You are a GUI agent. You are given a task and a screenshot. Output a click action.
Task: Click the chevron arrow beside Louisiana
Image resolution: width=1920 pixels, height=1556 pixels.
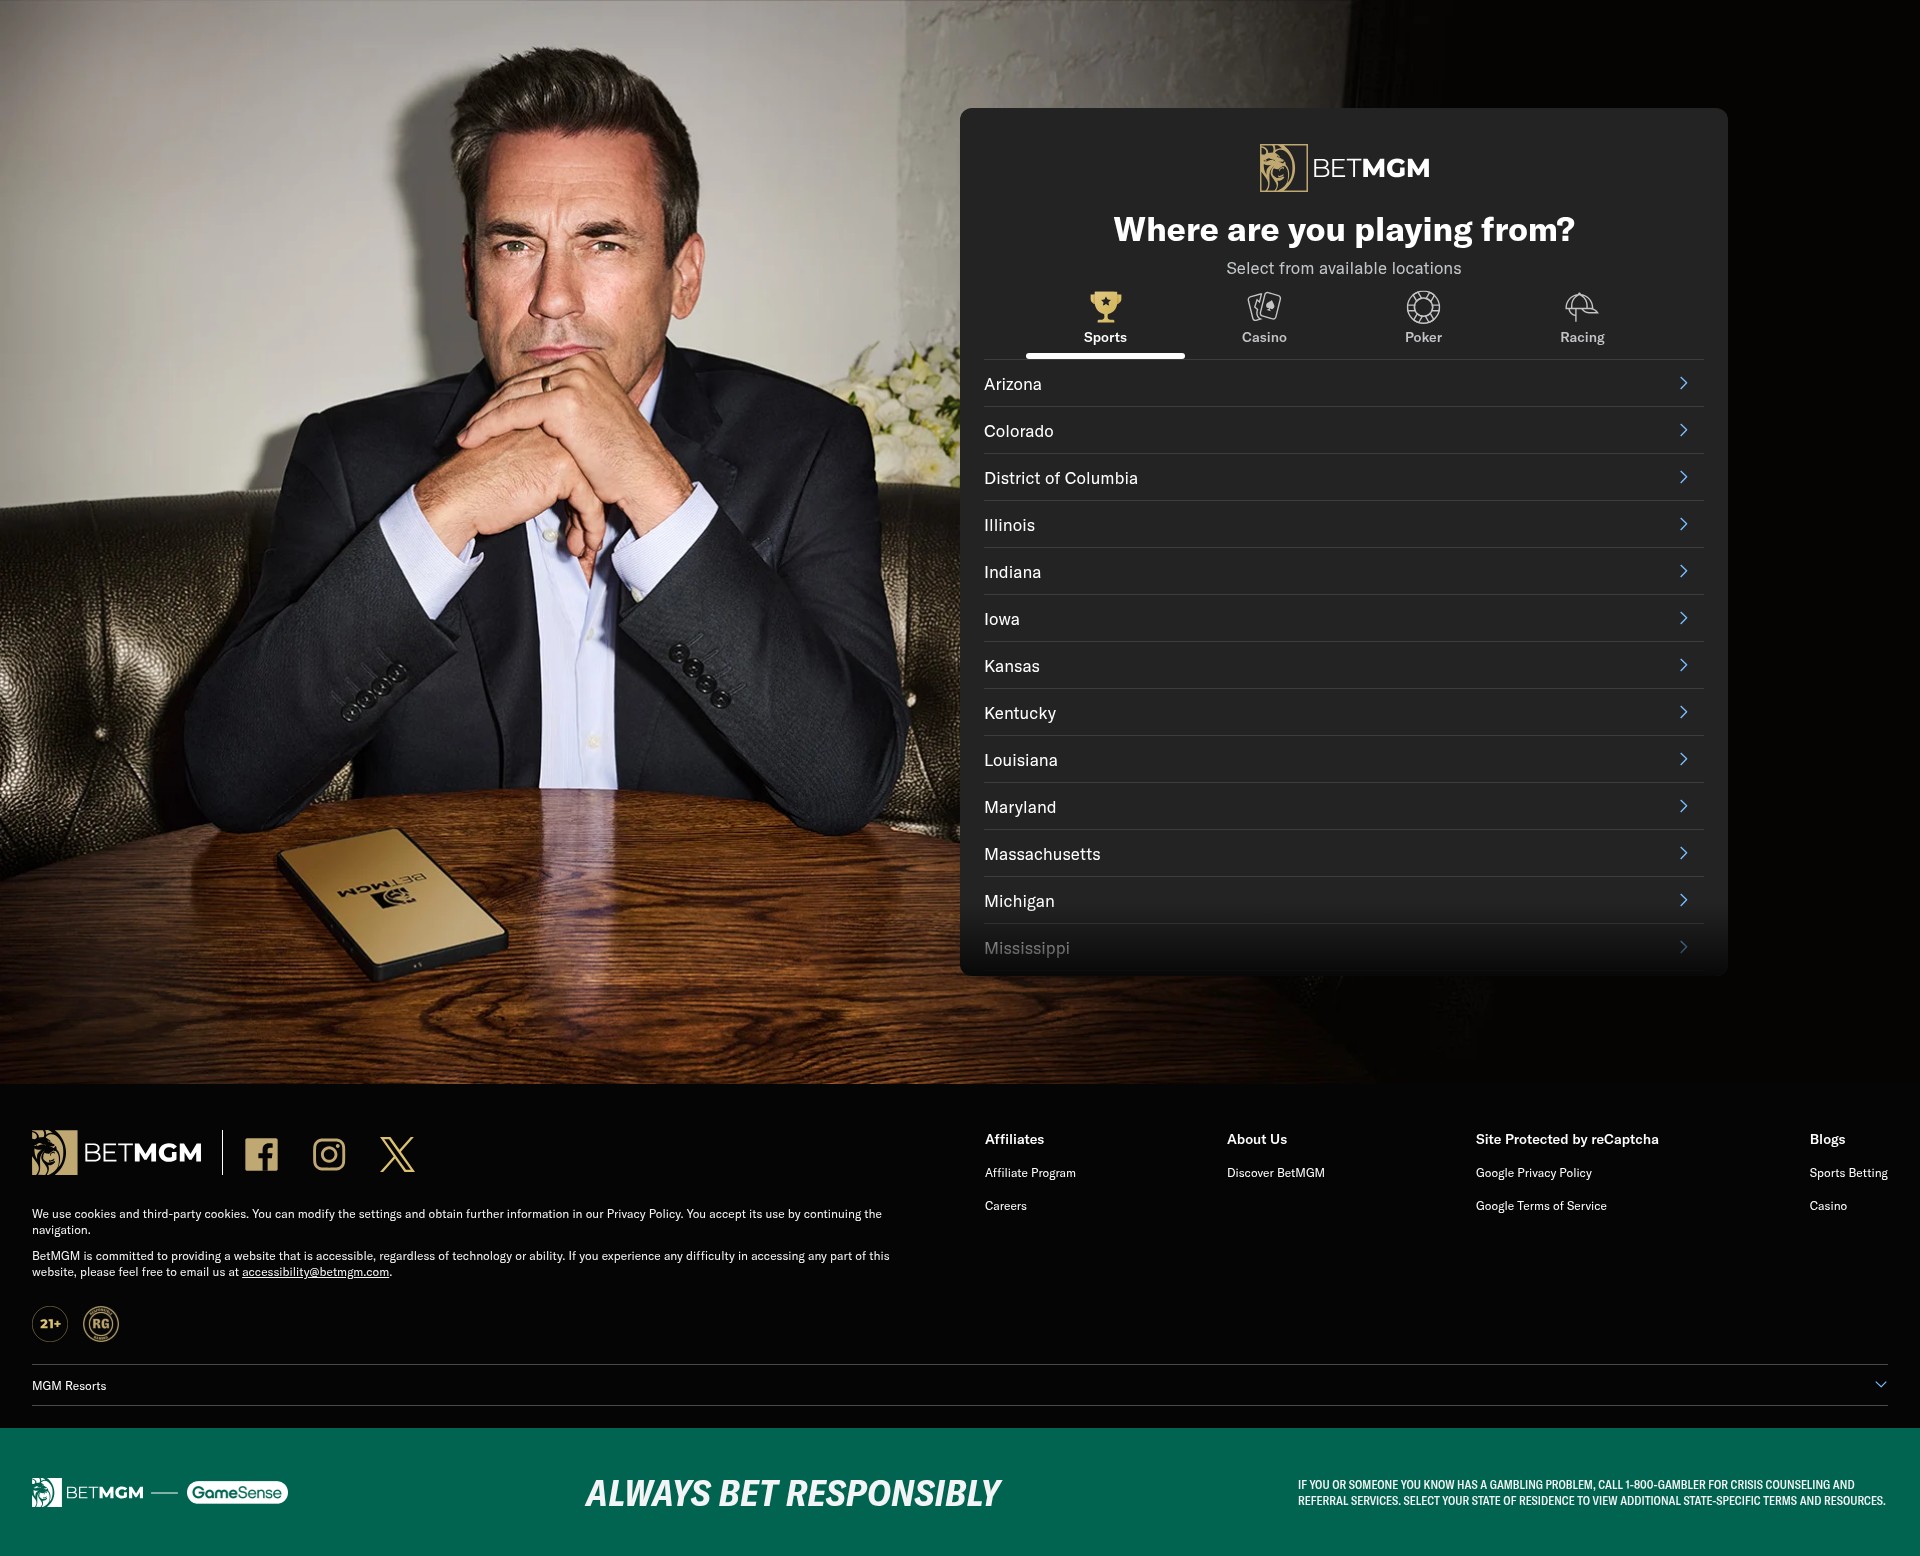pos(1684,759)
